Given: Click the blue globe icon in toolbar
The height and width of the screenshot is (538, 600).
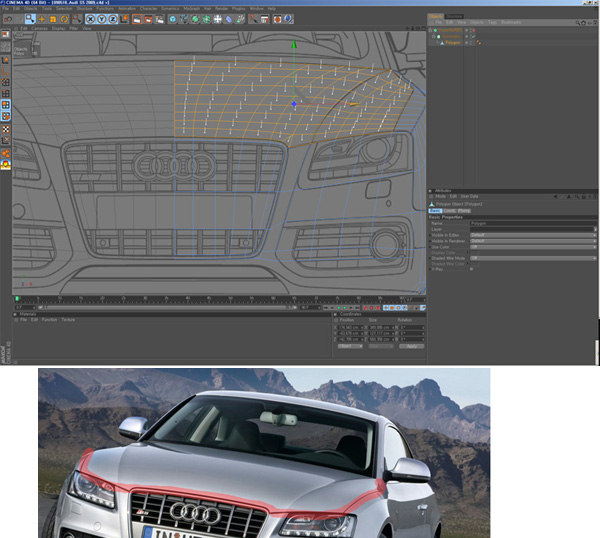Looking at the screenshot, I should [x=289, y=19].
